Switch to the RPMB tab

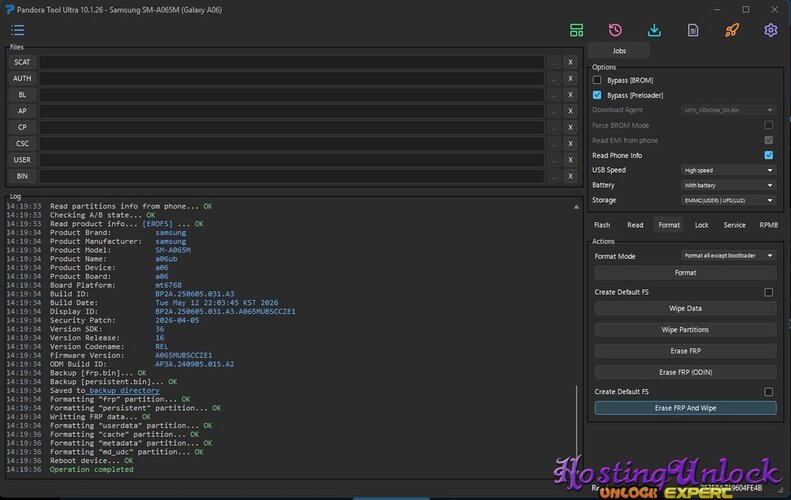coord(768,225)
